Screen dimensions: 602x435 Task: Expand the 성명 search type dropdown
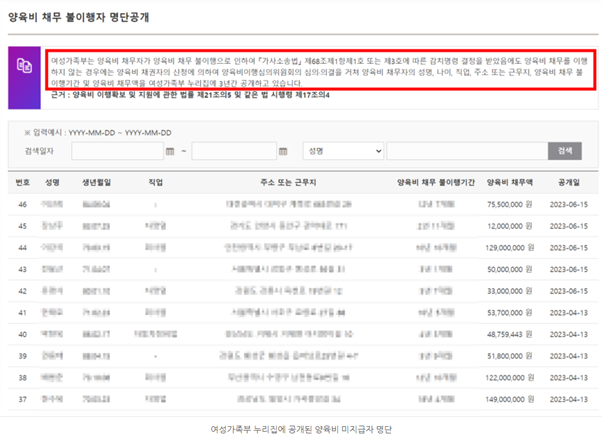[343, 151]
